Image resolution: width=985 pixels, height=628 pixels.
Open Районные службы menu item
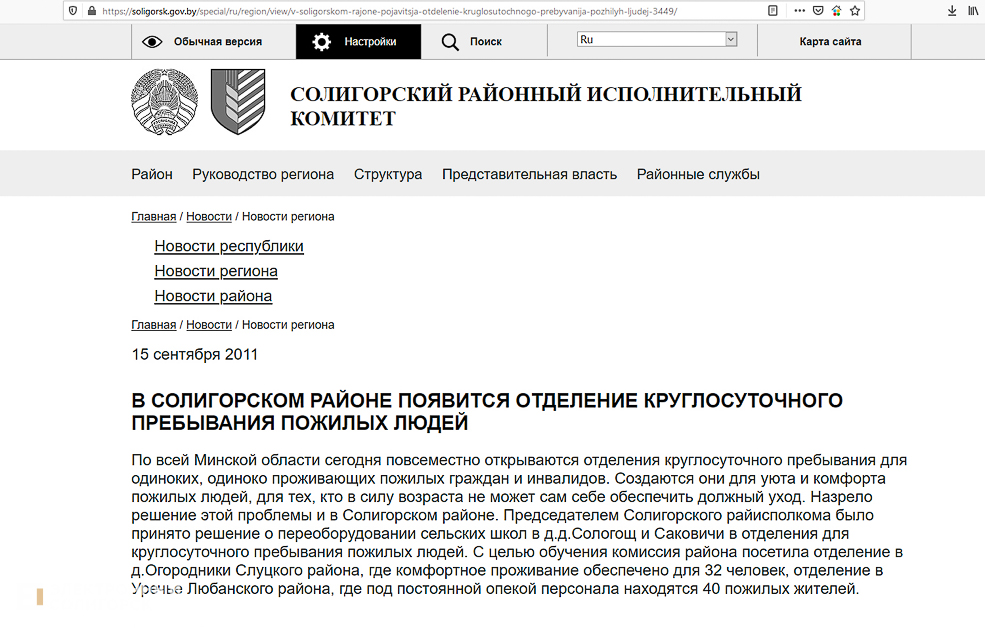point(698,174)
